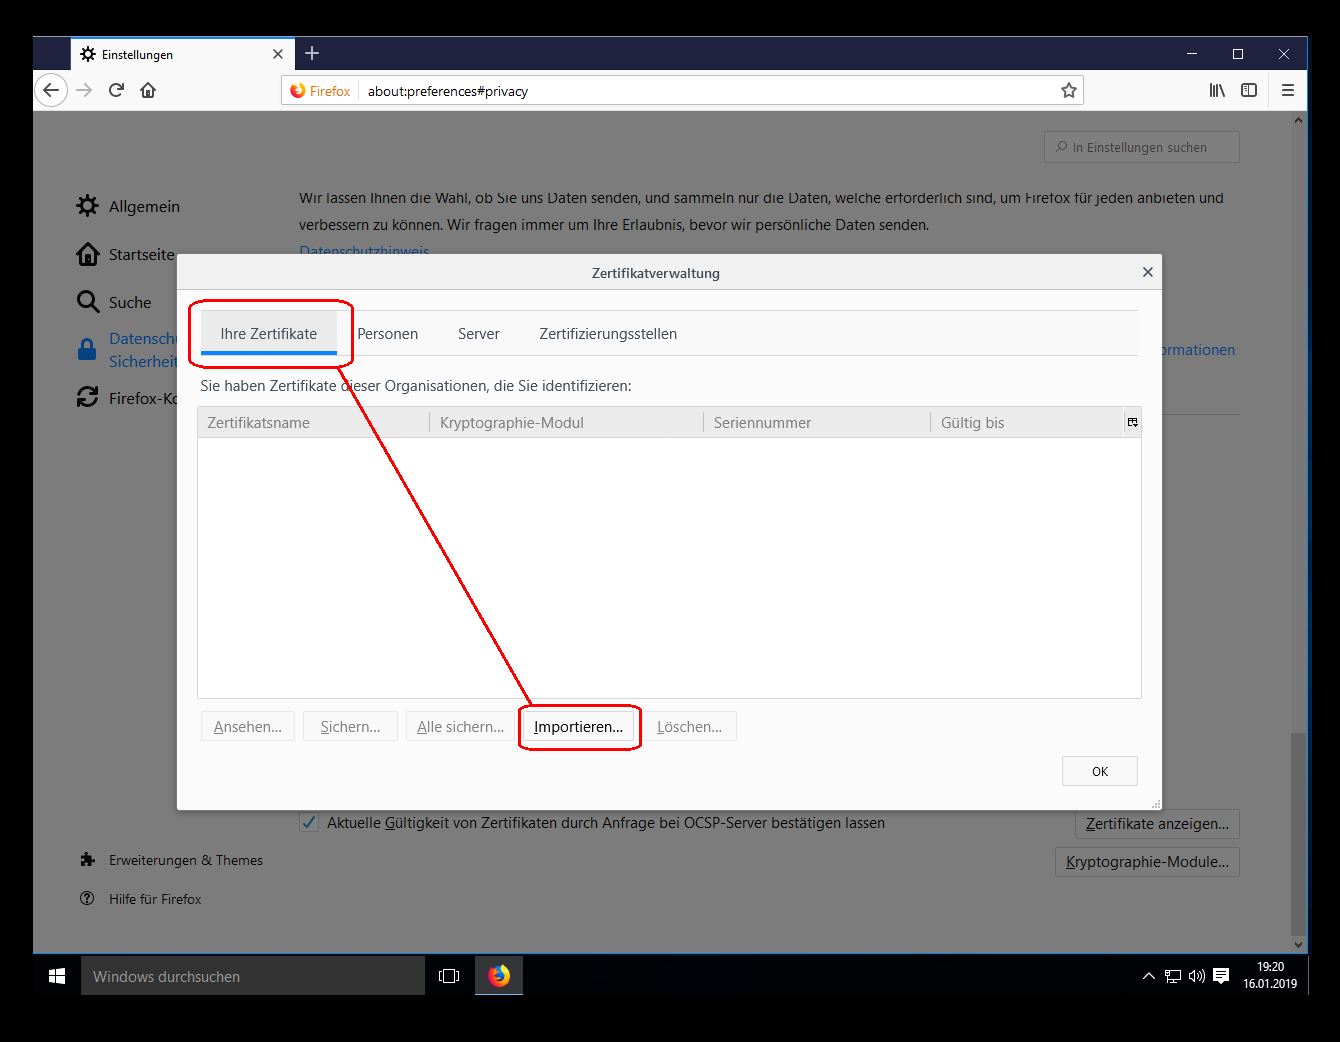Click the Firefox reload page icon
1340x1042 pixels.
tap(116, 90)
